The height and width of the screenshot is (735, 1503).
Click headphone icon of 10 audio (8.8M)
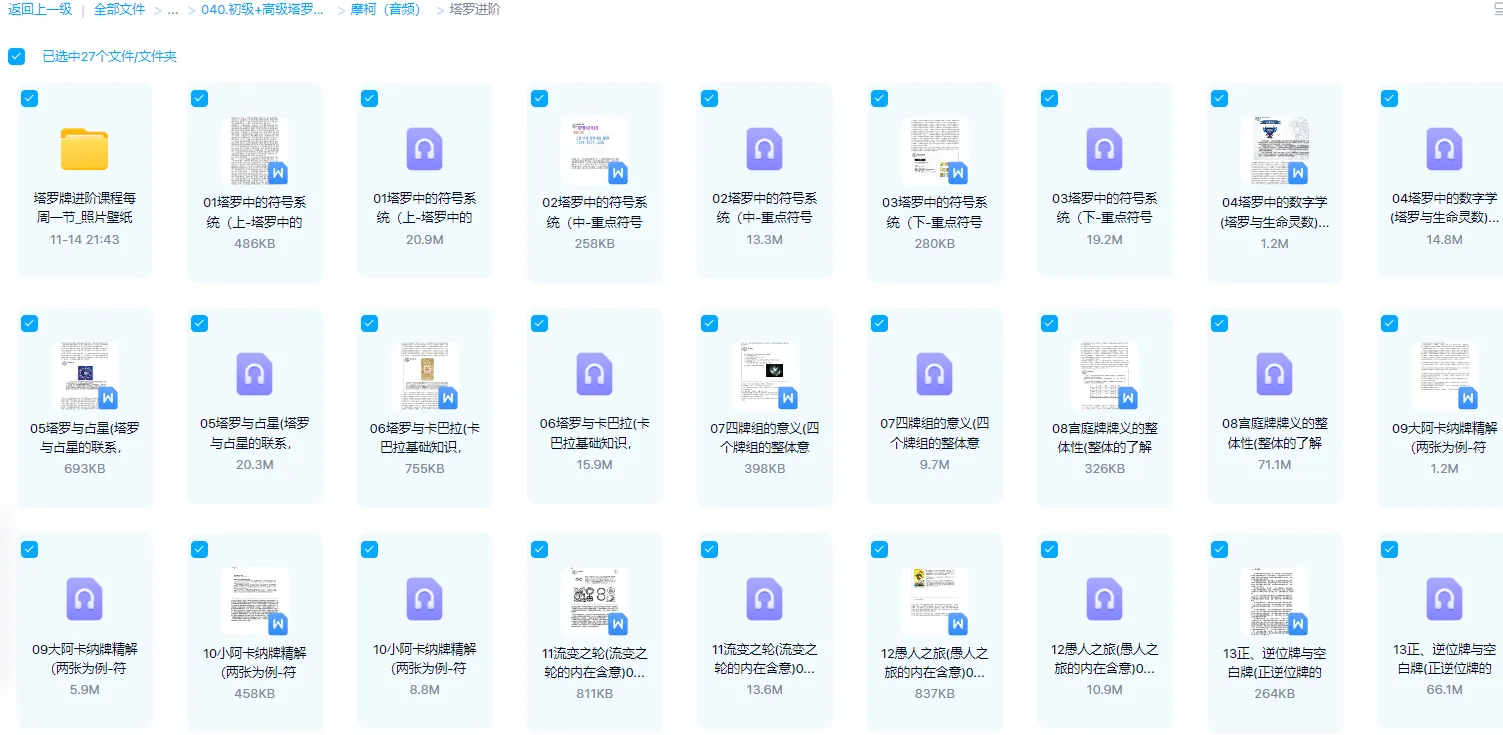coord(425,599)
